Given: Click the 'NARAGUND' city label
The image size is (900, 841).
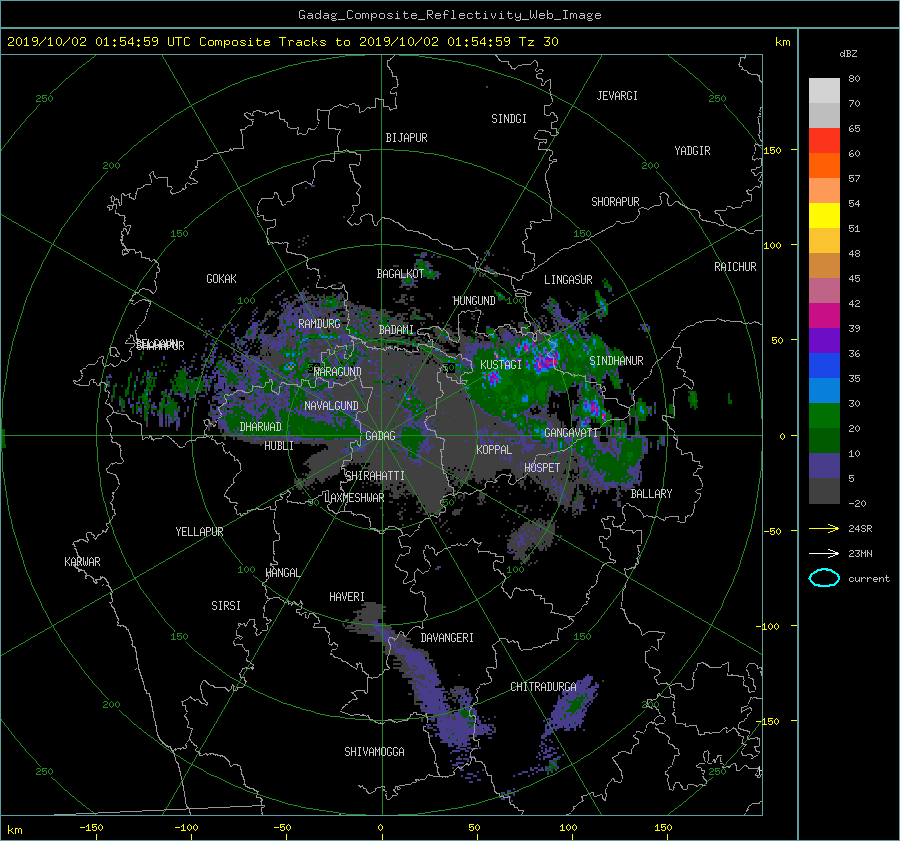Looking at the screenshot, I should coord(338,372).
